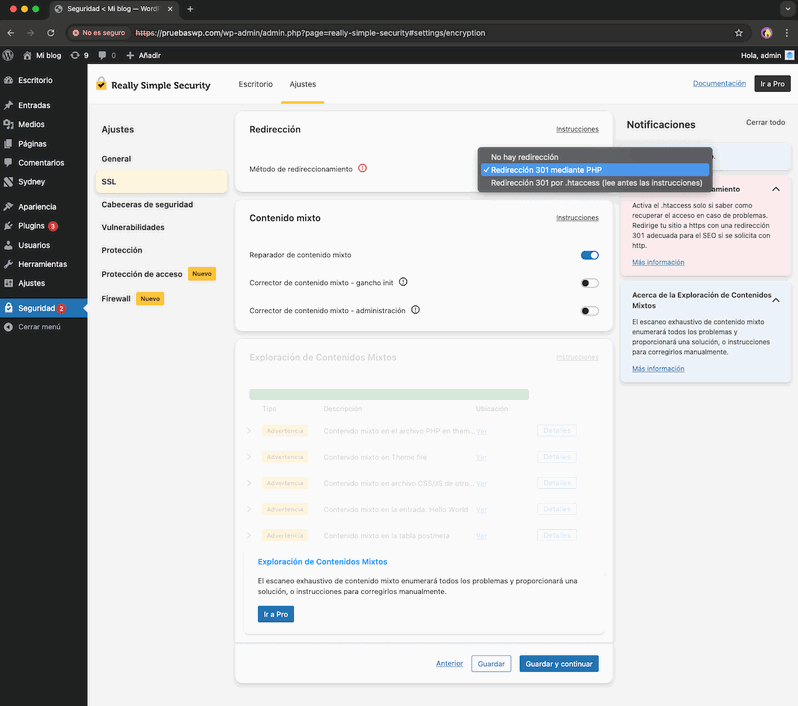The height and width of the screenshot is (706, 798).
Task: Open Vulnerabilidades settings section
Action: click(161, 228)
